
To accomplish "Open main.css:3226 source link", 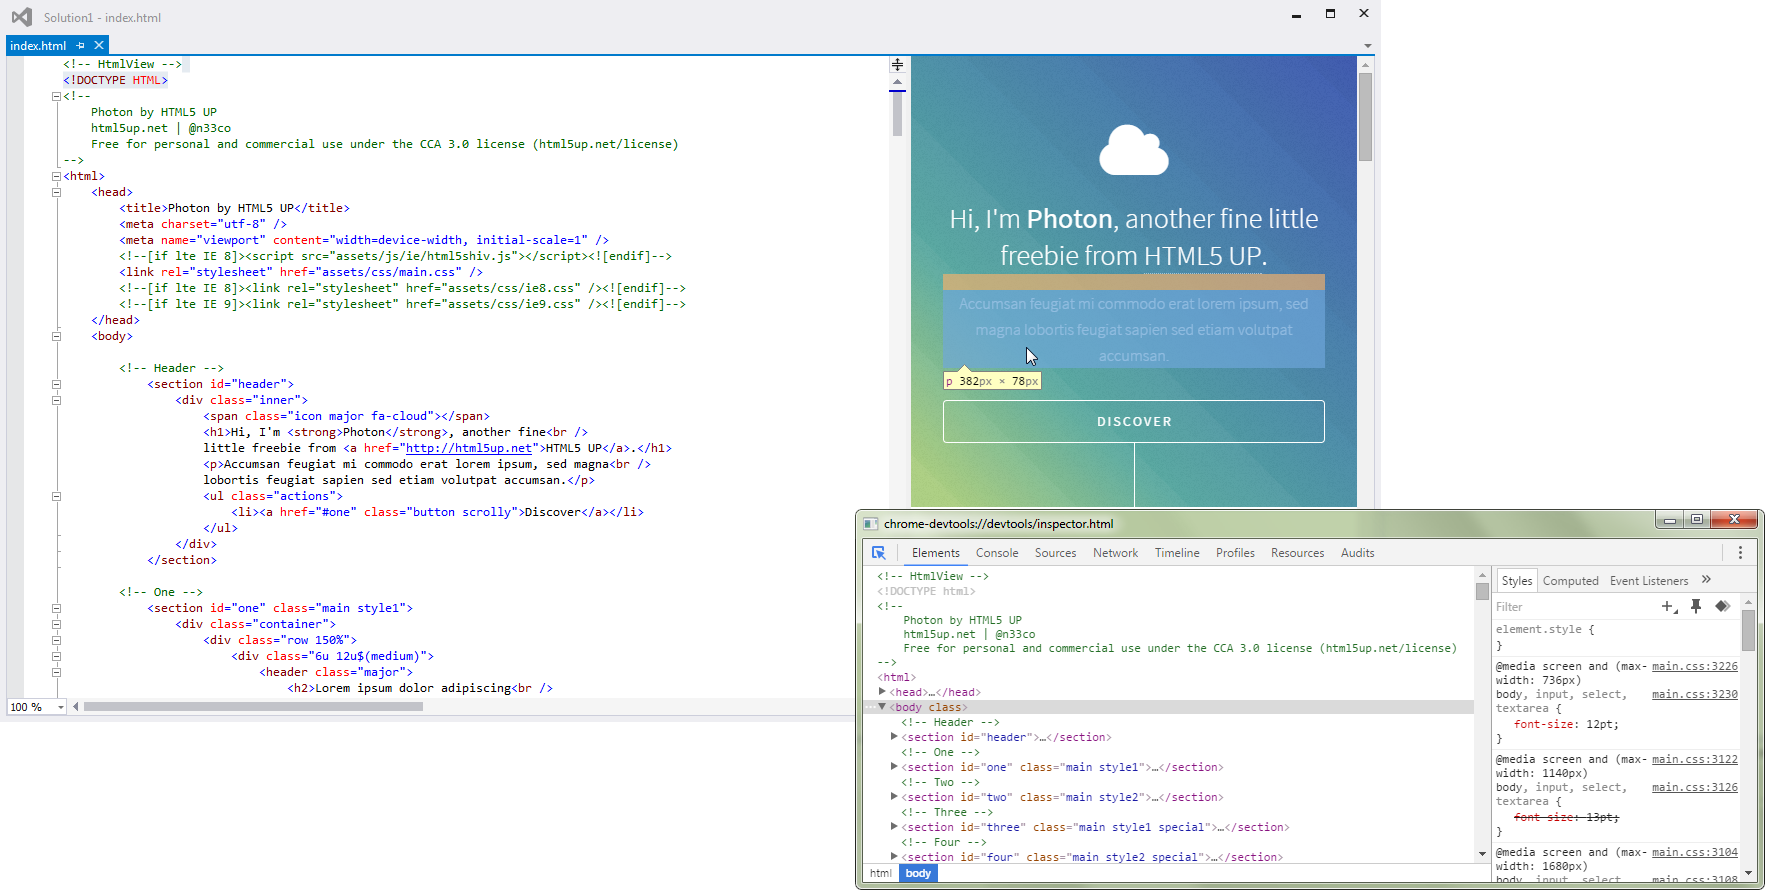I will 1694,666.
